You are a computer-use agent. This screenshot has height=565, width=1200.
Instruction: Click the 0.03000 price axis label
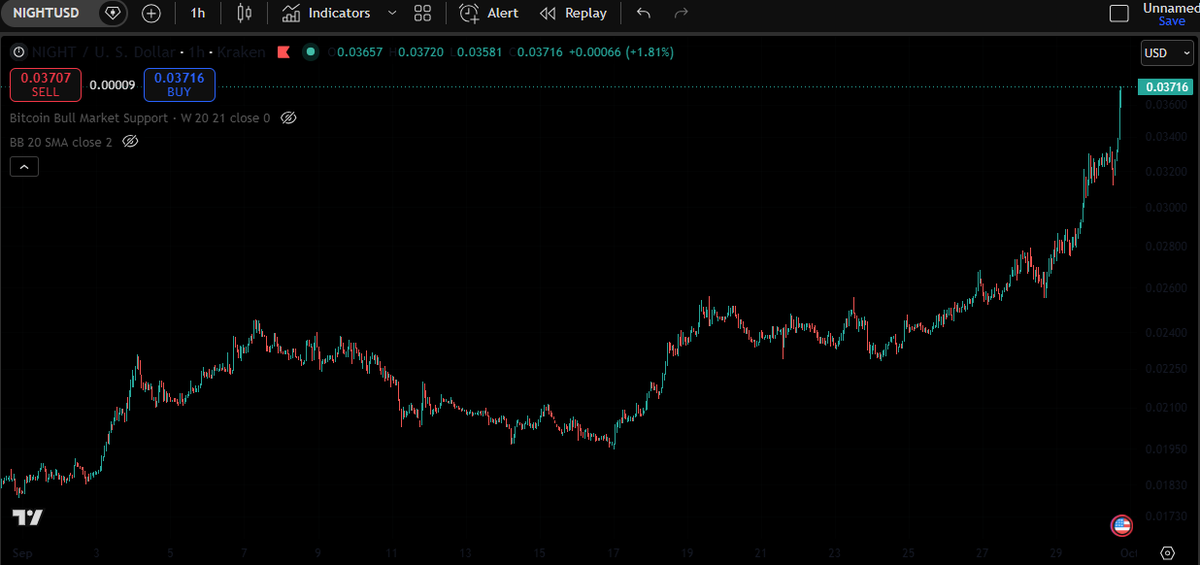click(x=1166, y=208)
